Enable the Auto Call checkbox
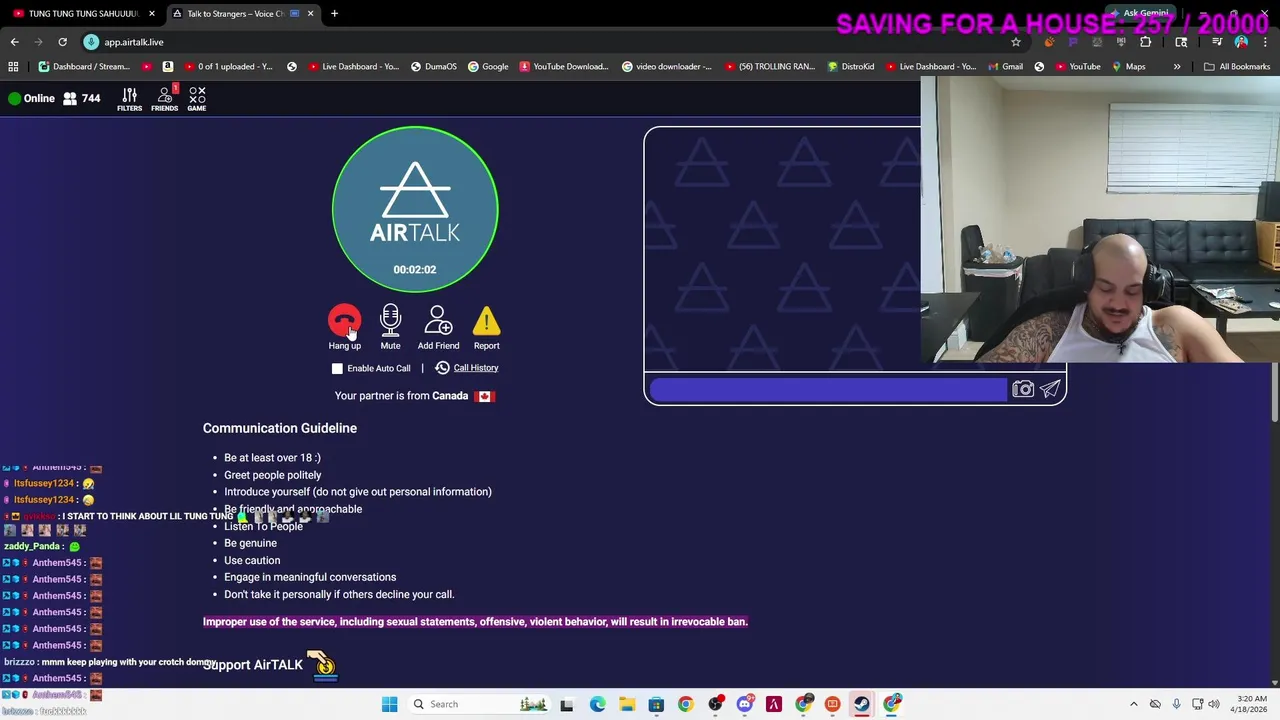The height and width of the screenshot is (720, 1280). [x=337, y=368]
